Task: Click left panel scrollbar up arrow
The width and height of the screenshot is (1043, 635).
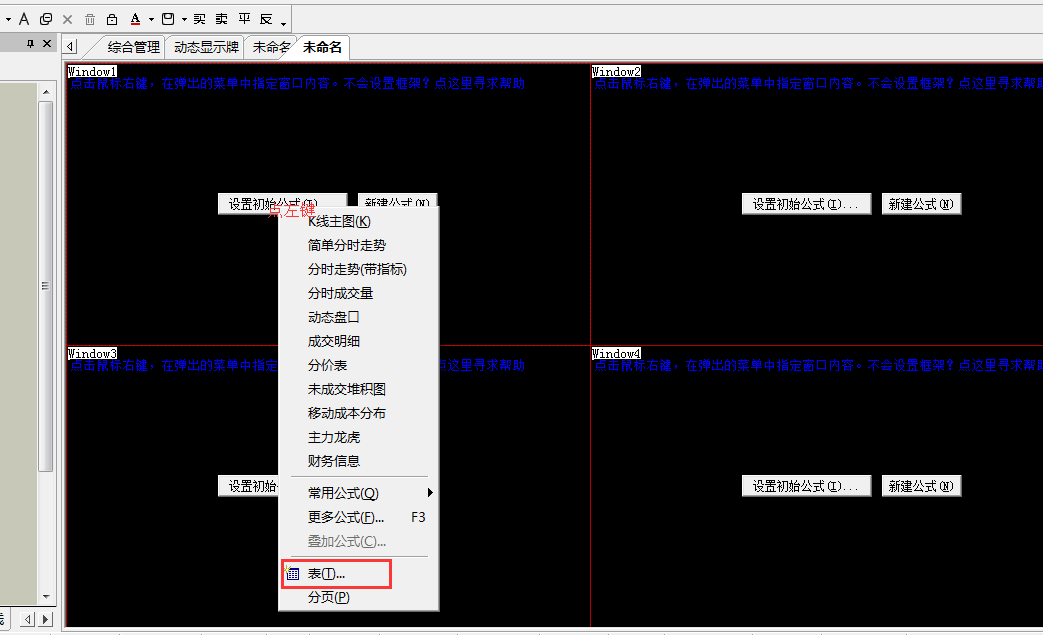Action: (x=46, y=92)
